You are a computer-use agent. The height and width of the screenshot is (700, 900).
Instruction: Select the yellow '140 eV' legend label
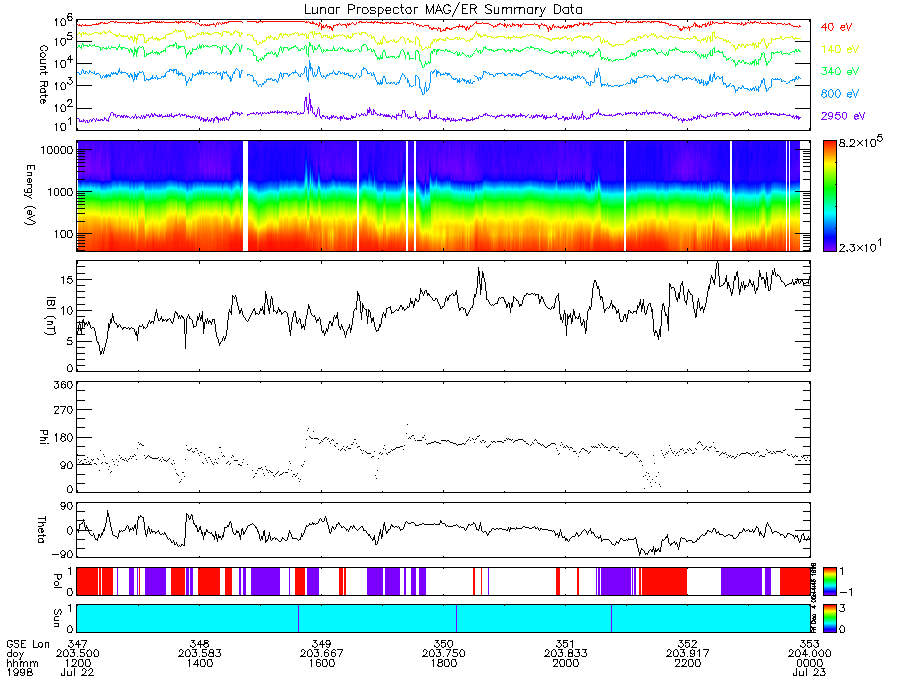point(840,49)
